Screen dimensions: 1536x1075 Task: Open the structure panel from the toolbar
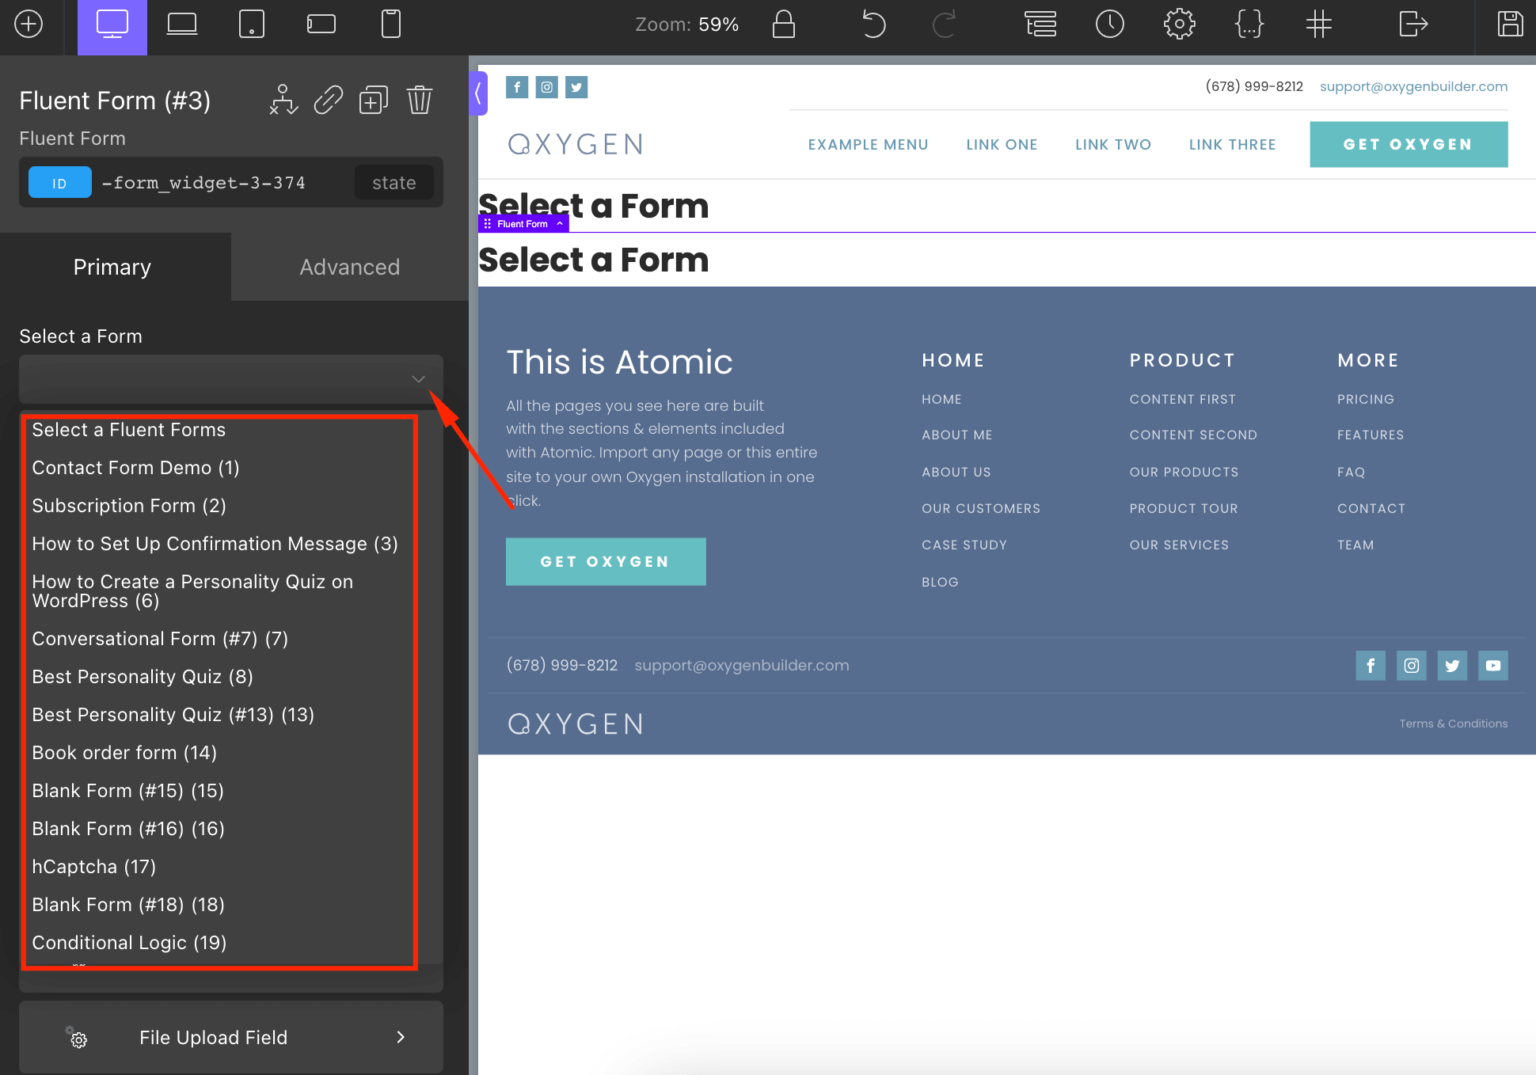coord(1040,24)
